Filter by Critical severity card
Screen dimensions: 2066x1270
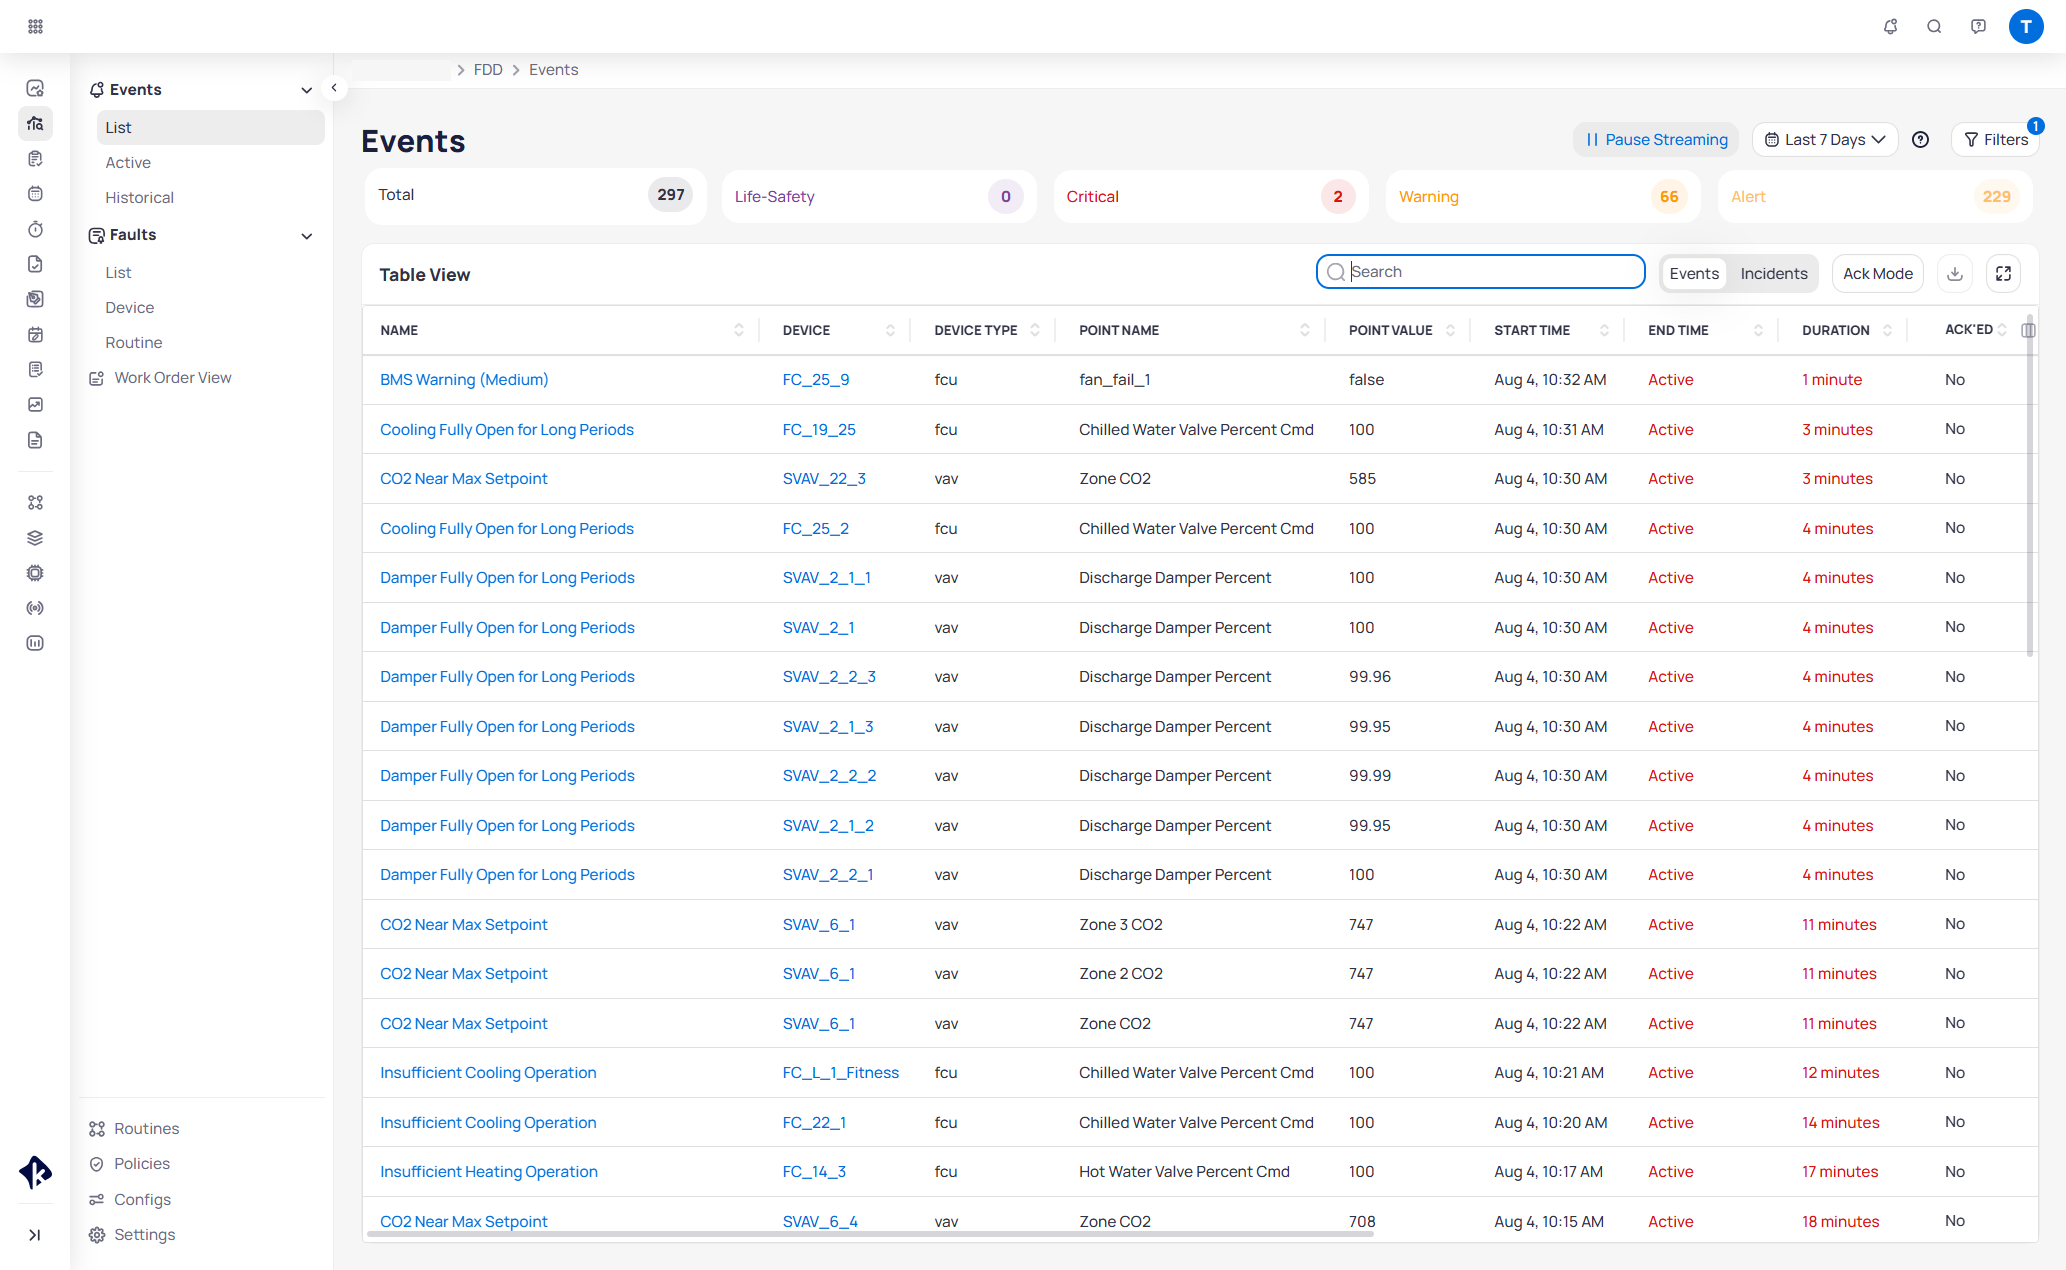coord(1210,197)
